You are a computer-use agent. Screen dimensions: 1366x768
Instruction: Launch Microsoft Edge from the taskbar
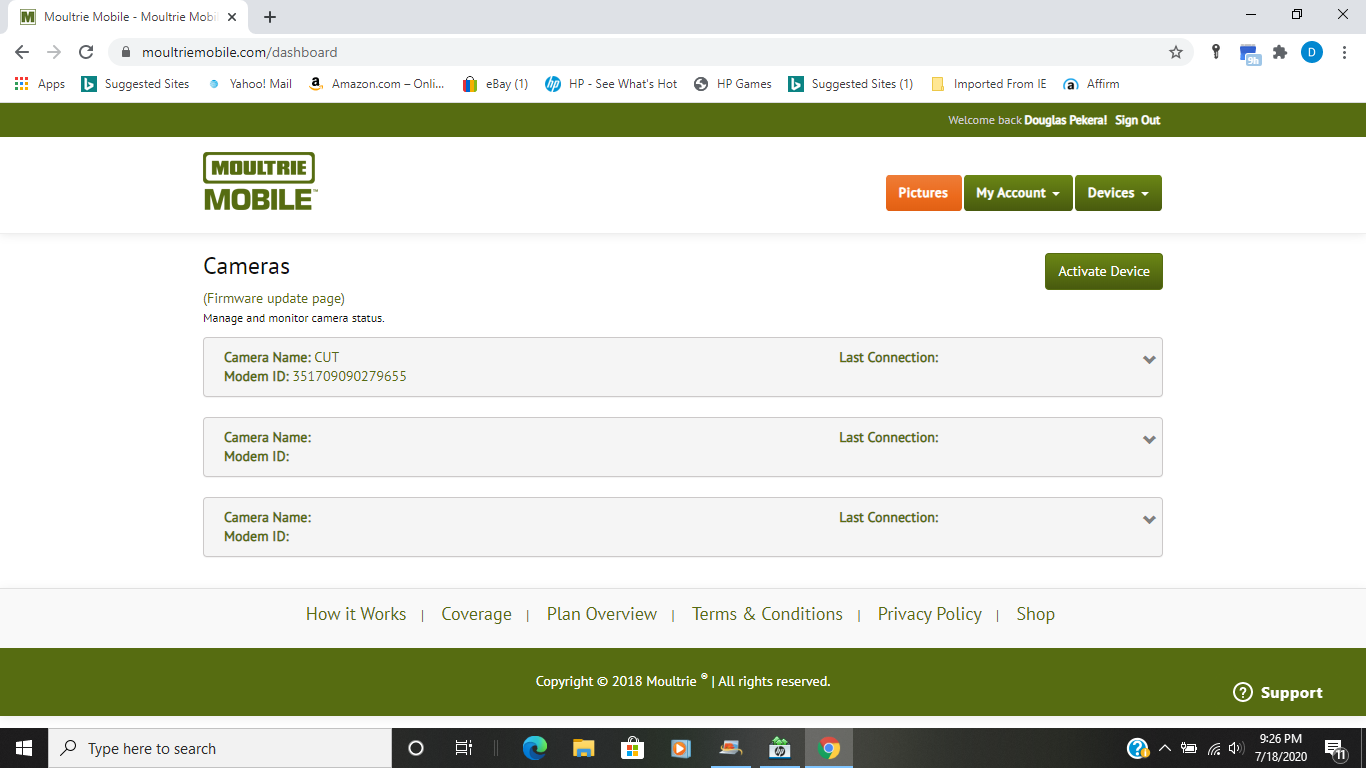535,748
